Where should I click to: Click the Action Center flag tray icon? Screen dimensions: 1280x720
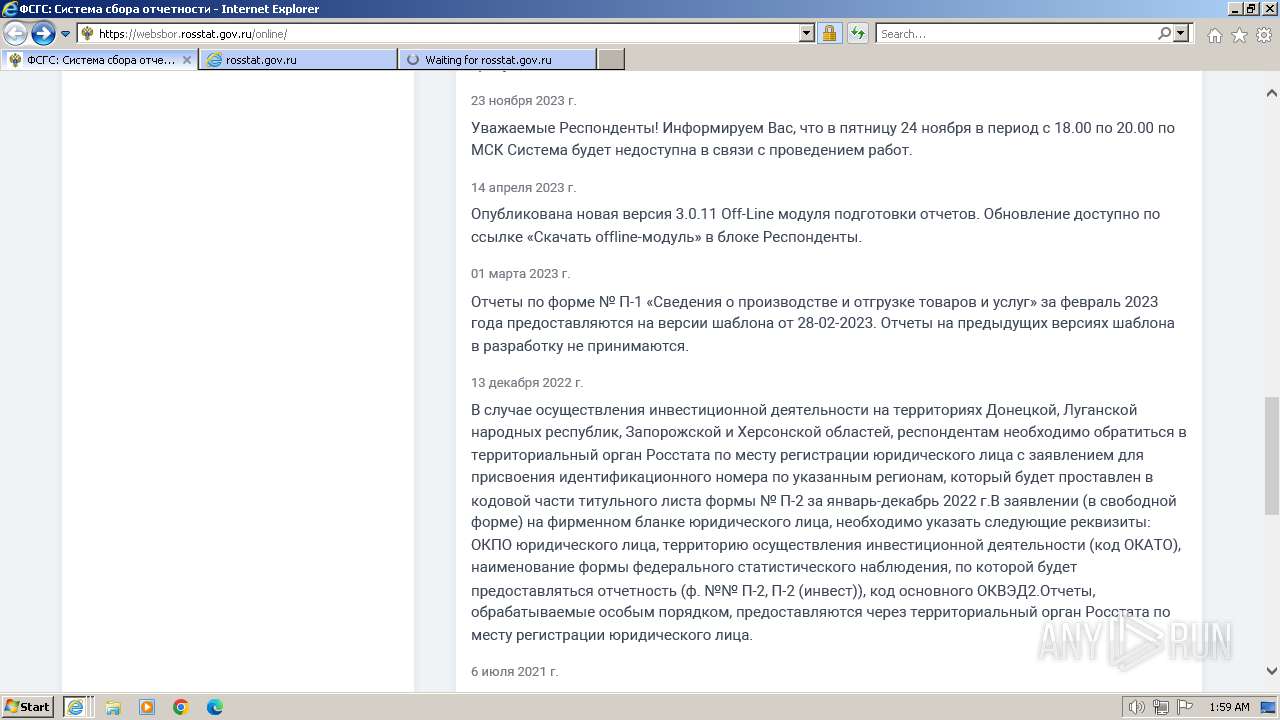[x=1183, y=707]
